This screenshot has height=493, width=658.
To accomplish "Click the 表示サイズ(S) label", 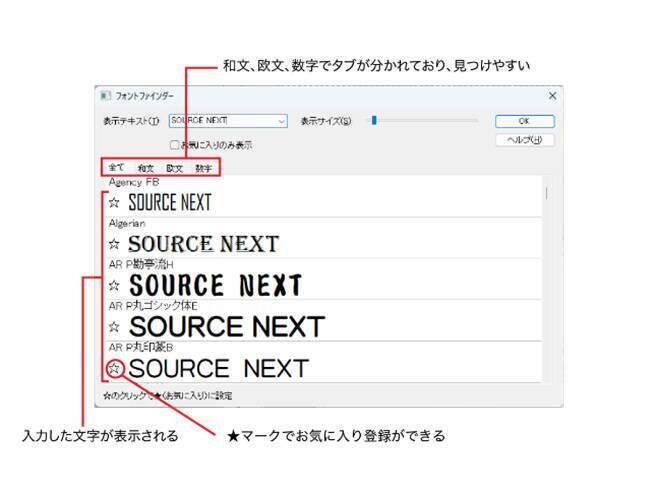I will [x=326, y=121].
